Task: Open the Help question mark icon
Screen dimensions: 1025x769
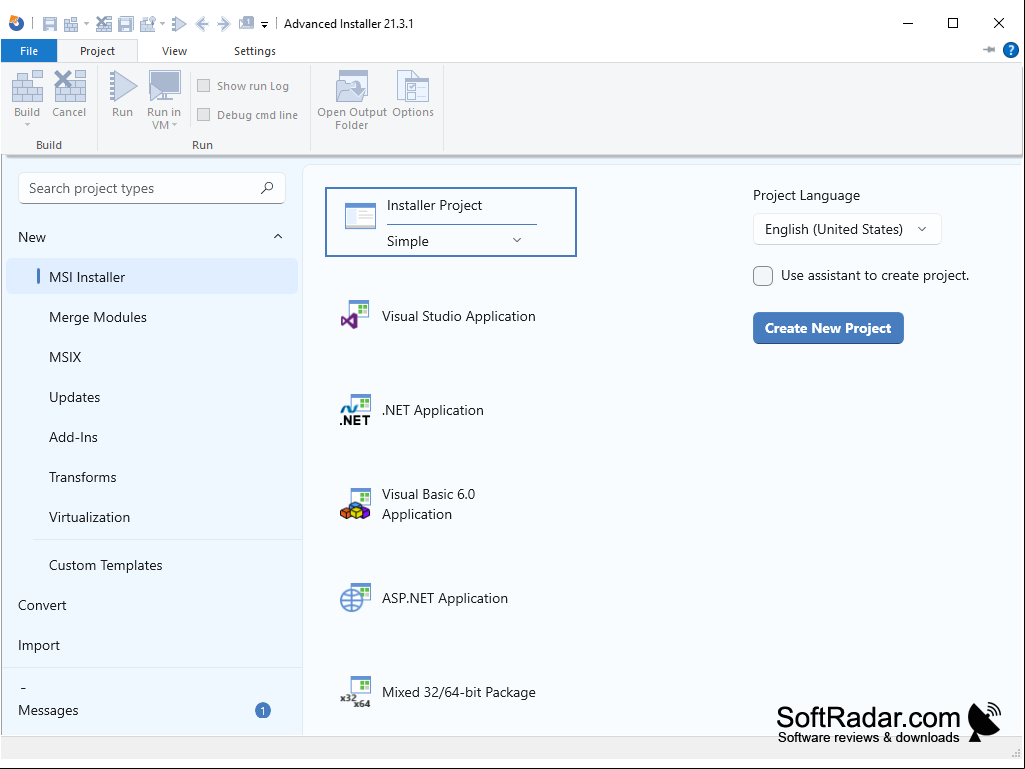Action: [x=1011, y=50]
